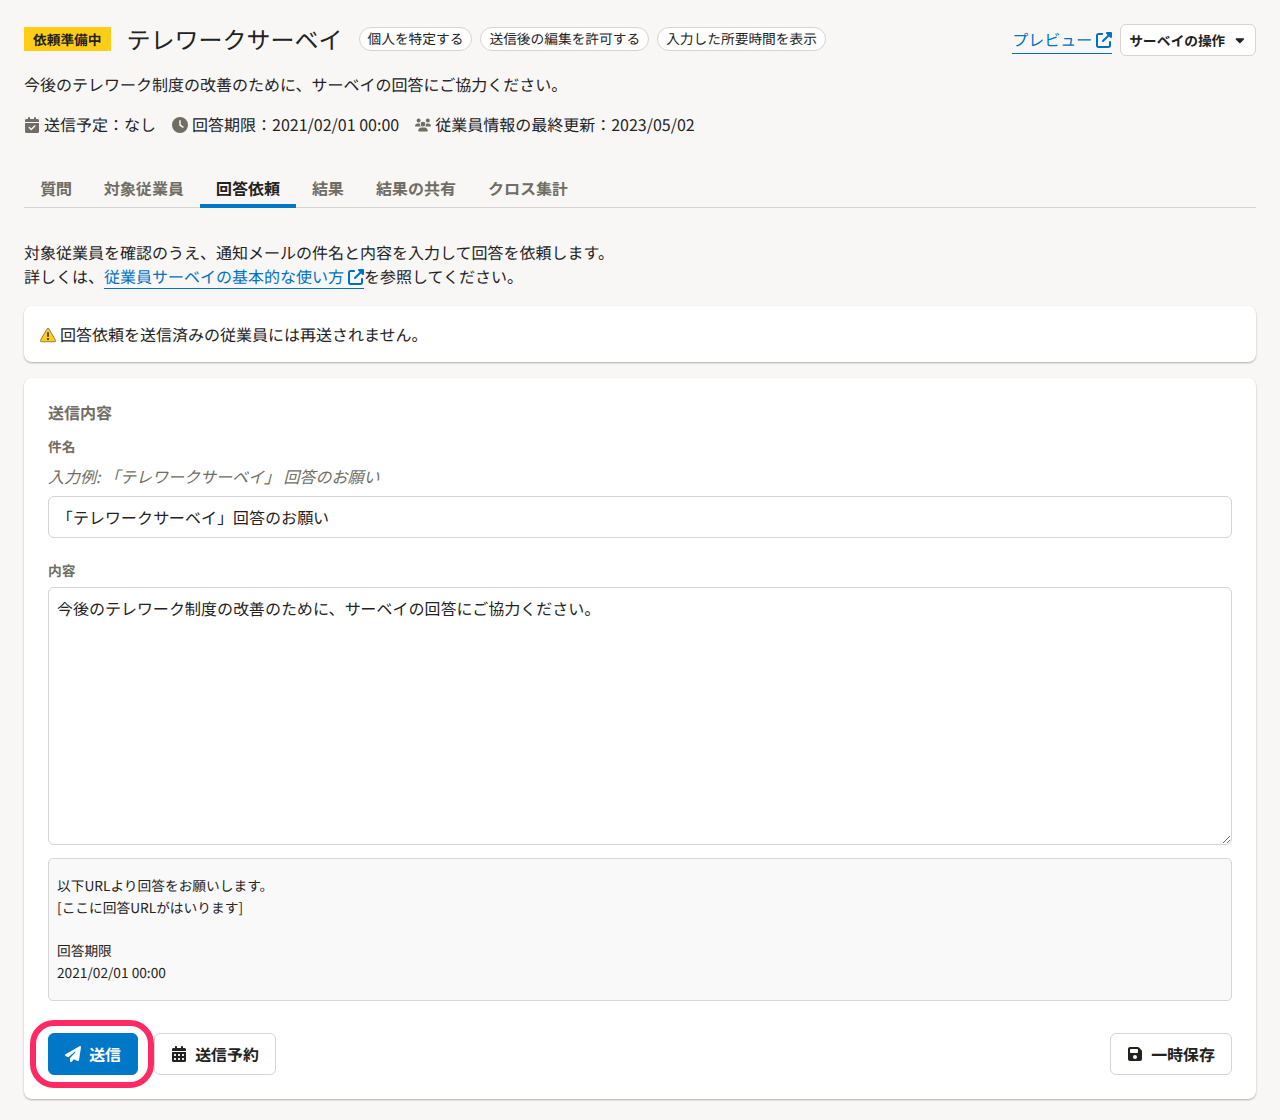Screen dimensions: 1280x1120
Task: Click the 個人を特定する tag
Action: click(415, 39)
